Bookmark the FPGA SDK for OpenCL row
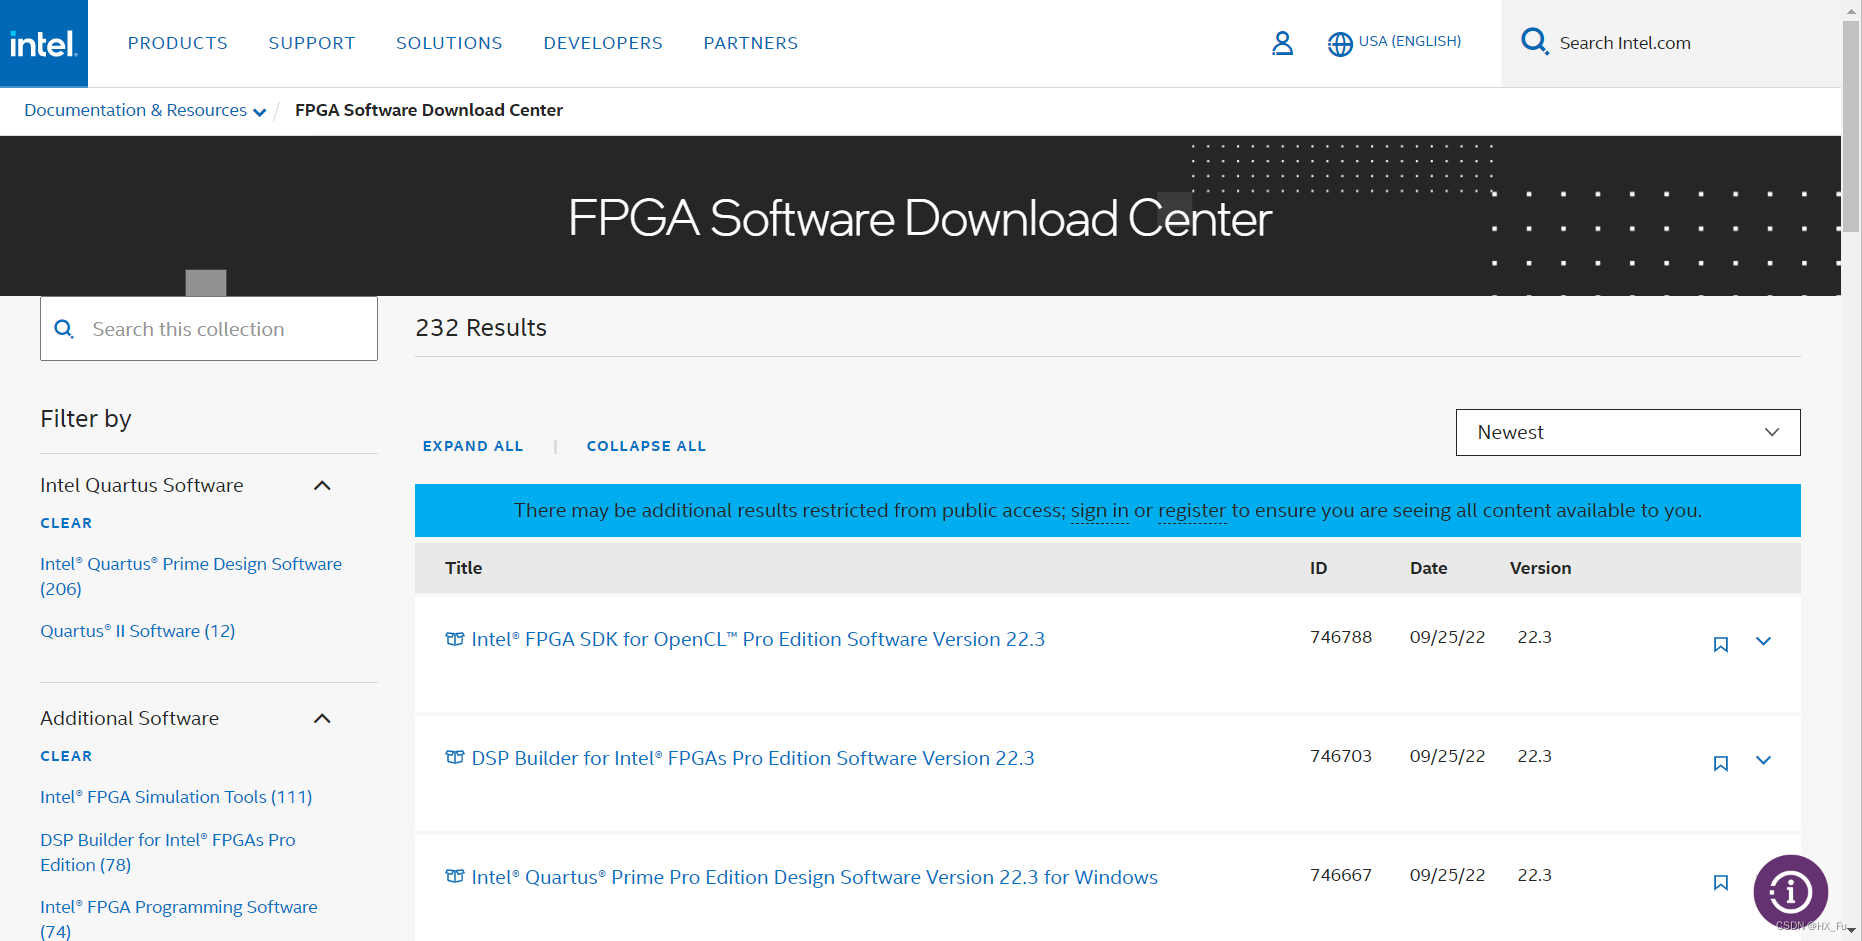Viewport: 1862px width, 941px height. pos(1721,644)
